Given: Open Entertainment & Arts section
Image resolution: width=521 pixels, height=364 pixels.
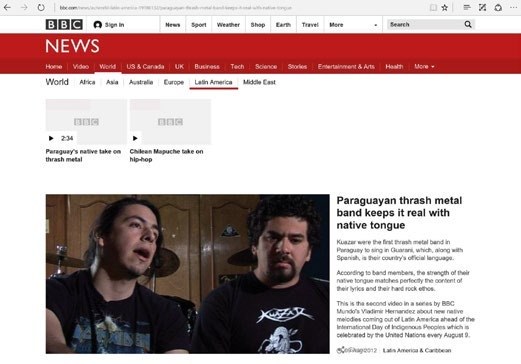Looking at the screenshot, I should [x=346, y=67].
